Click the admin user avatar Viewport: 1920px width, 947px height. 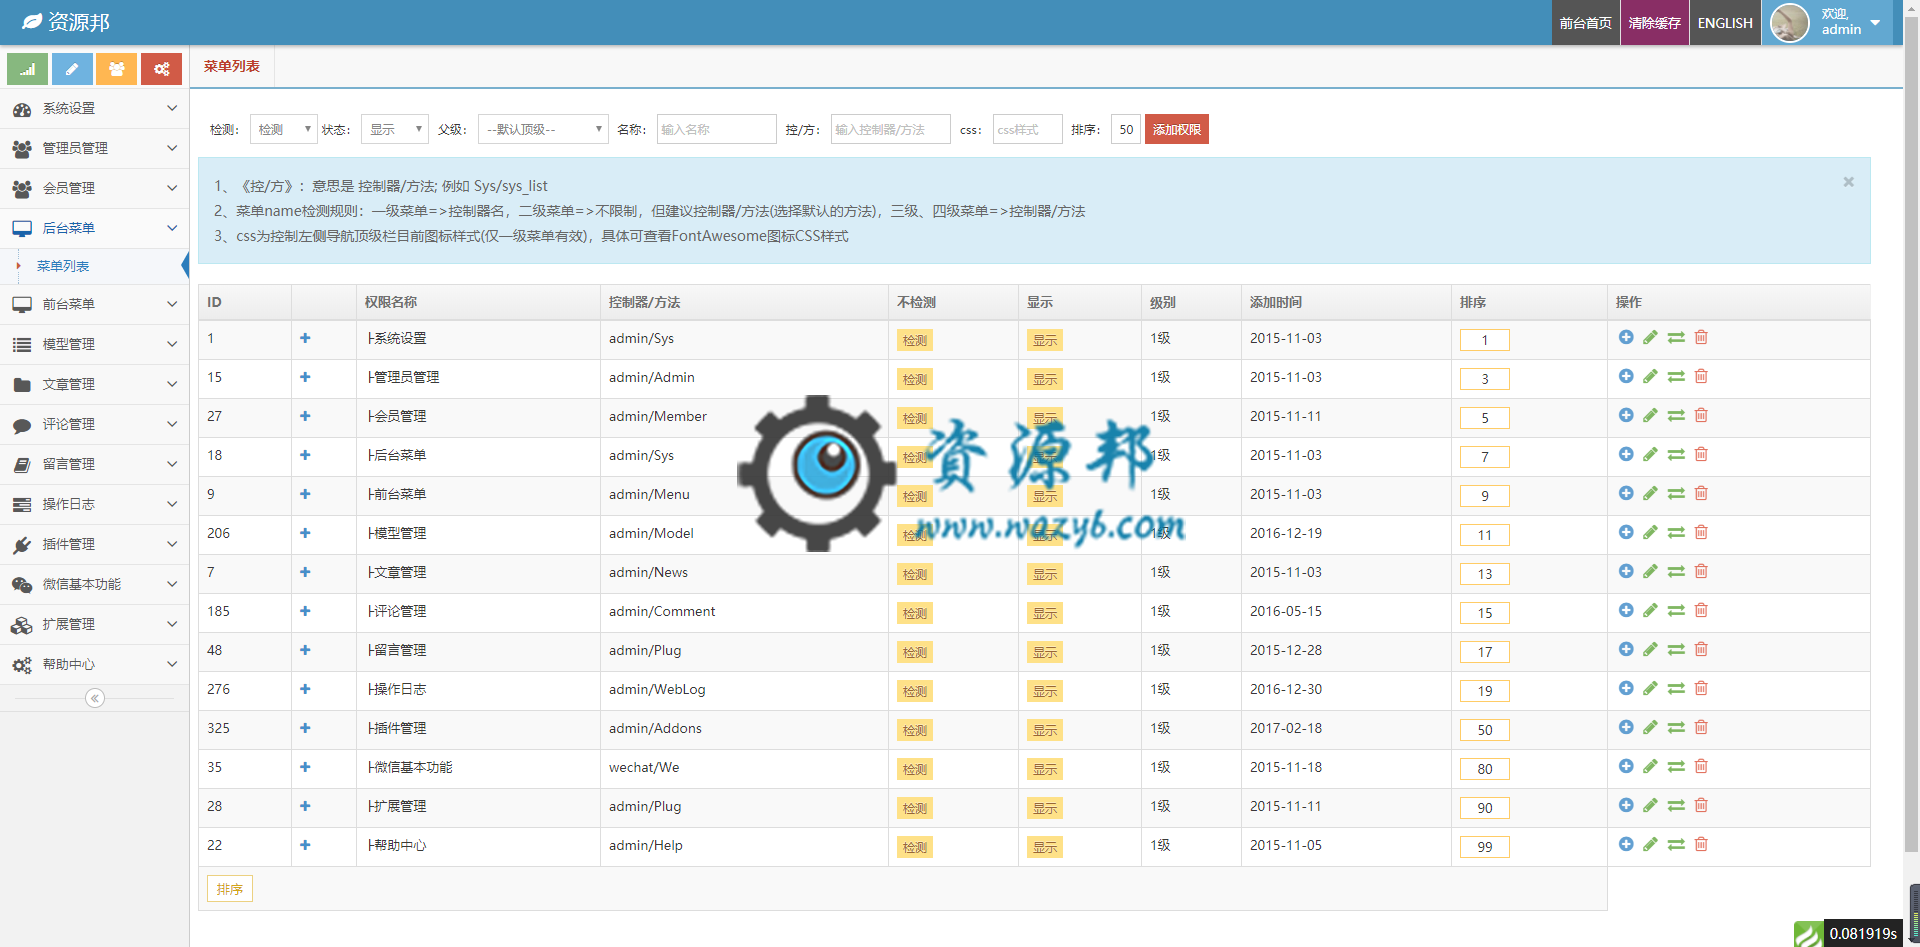pyautogui.click(x=1790, y=22)
